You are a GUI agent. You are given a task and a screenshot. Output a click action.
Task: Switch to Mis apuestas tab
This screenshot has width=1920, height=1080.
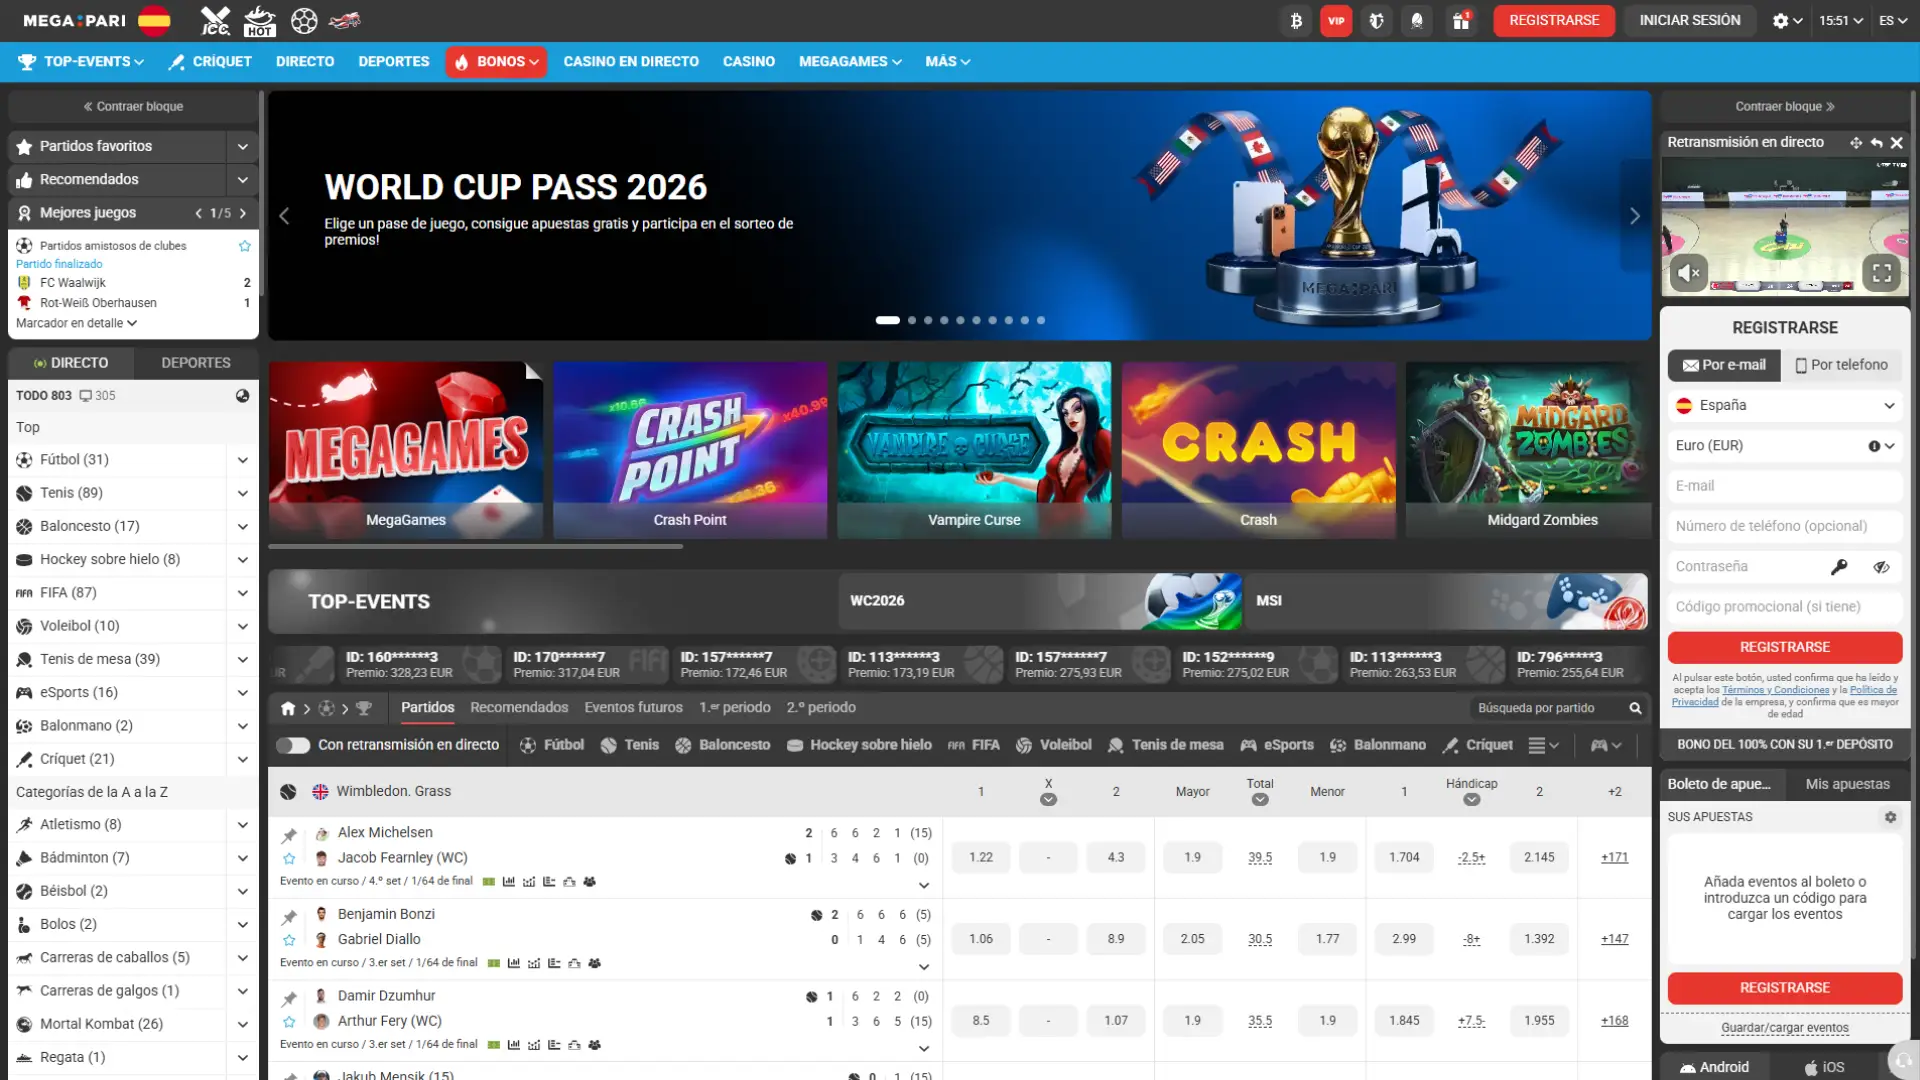click(1847, 784)
